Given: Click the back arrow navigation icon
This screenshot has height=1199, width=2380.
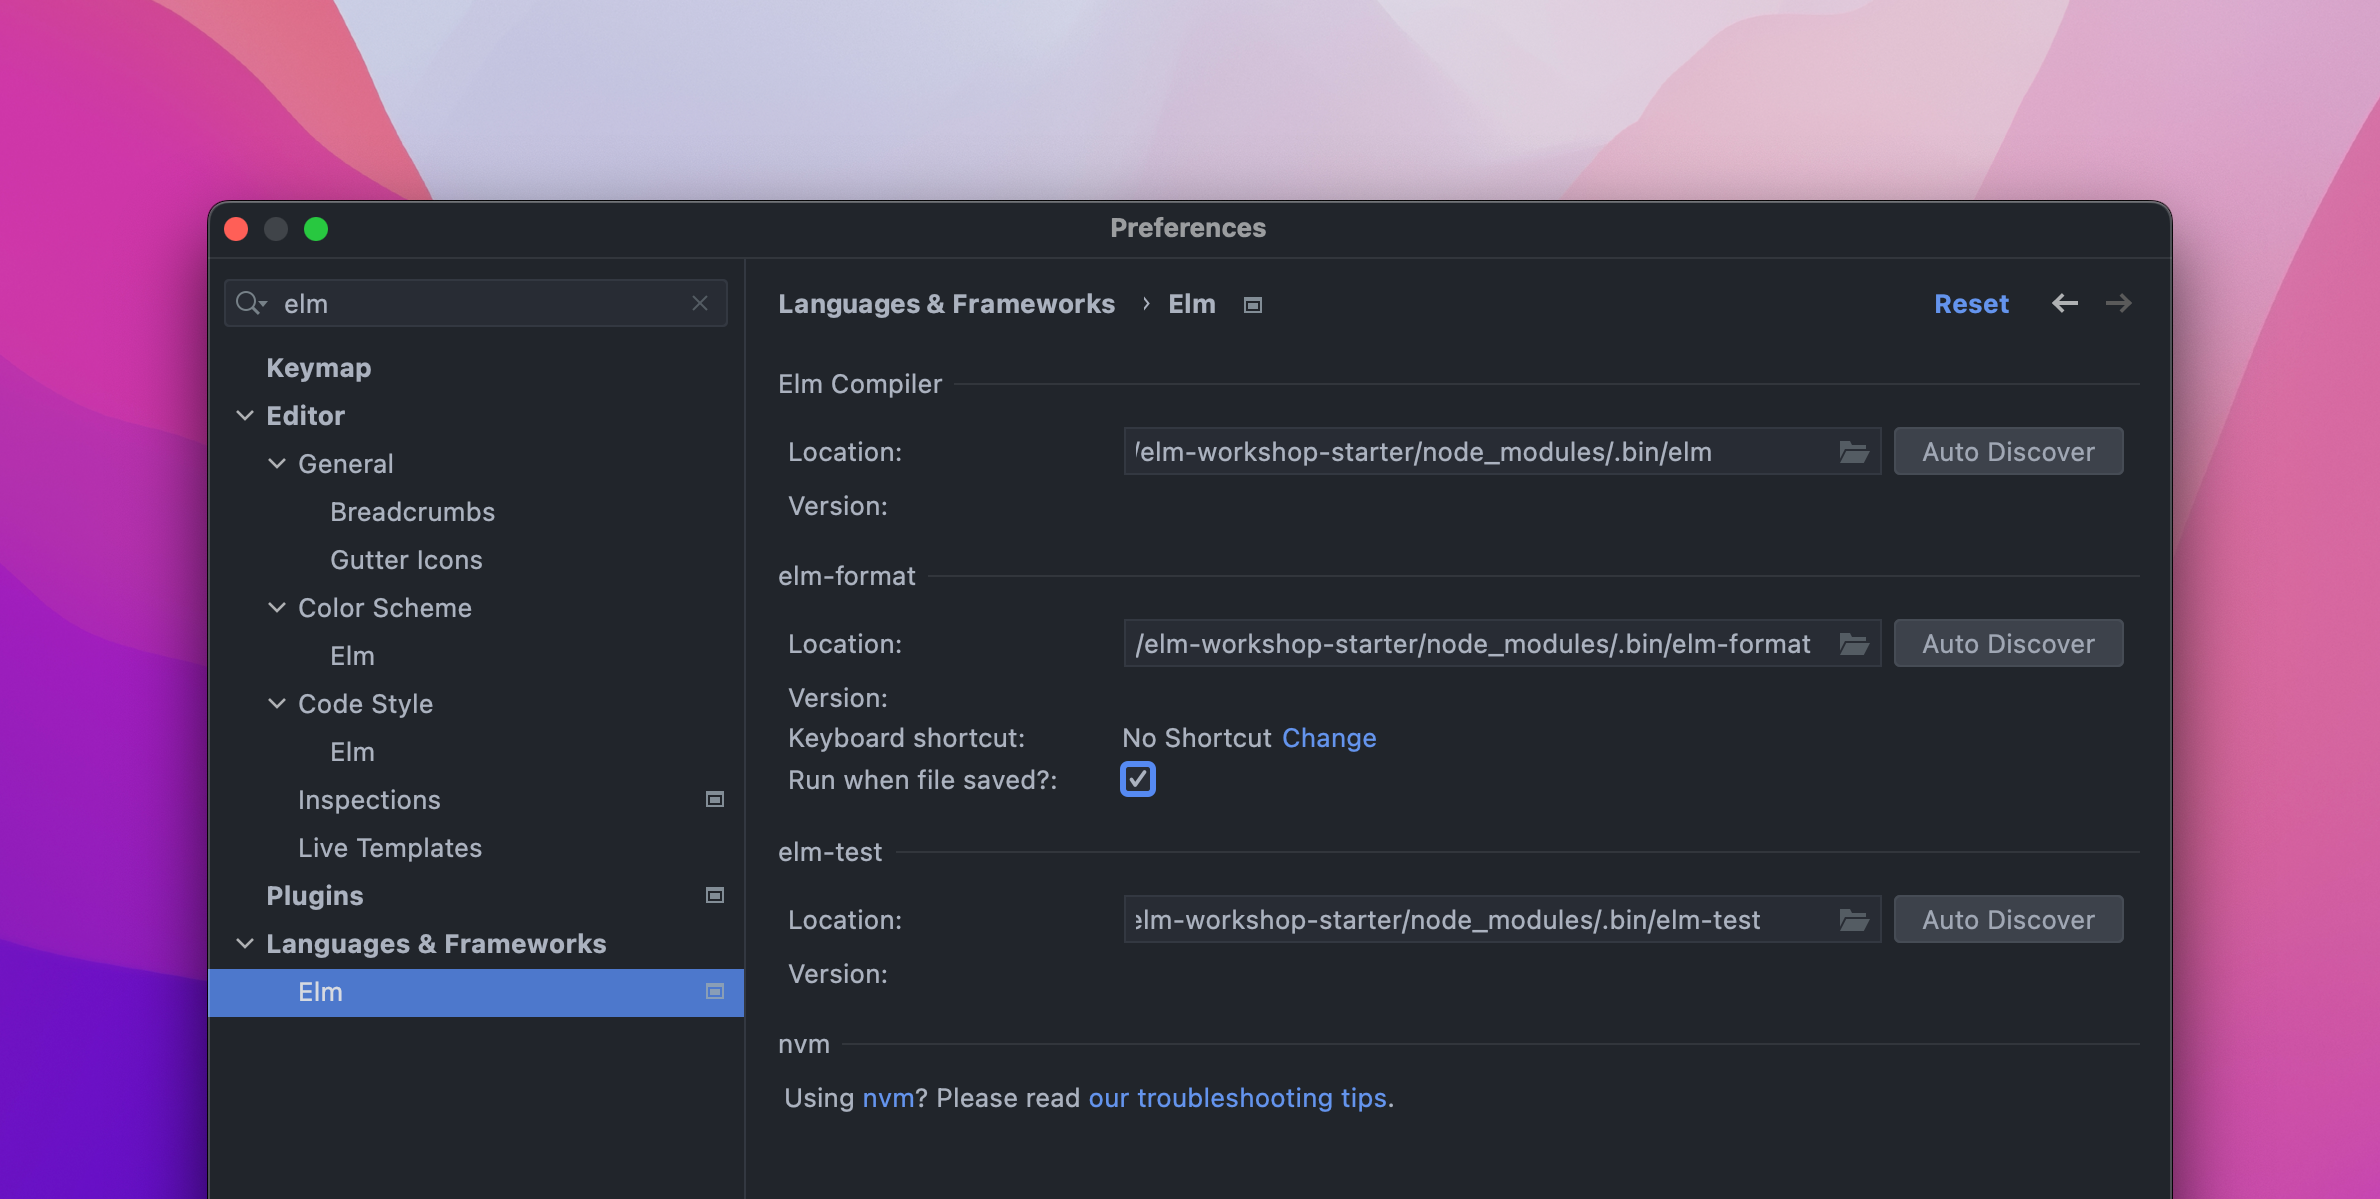Looking at the screenshot, I should 2064,303.
